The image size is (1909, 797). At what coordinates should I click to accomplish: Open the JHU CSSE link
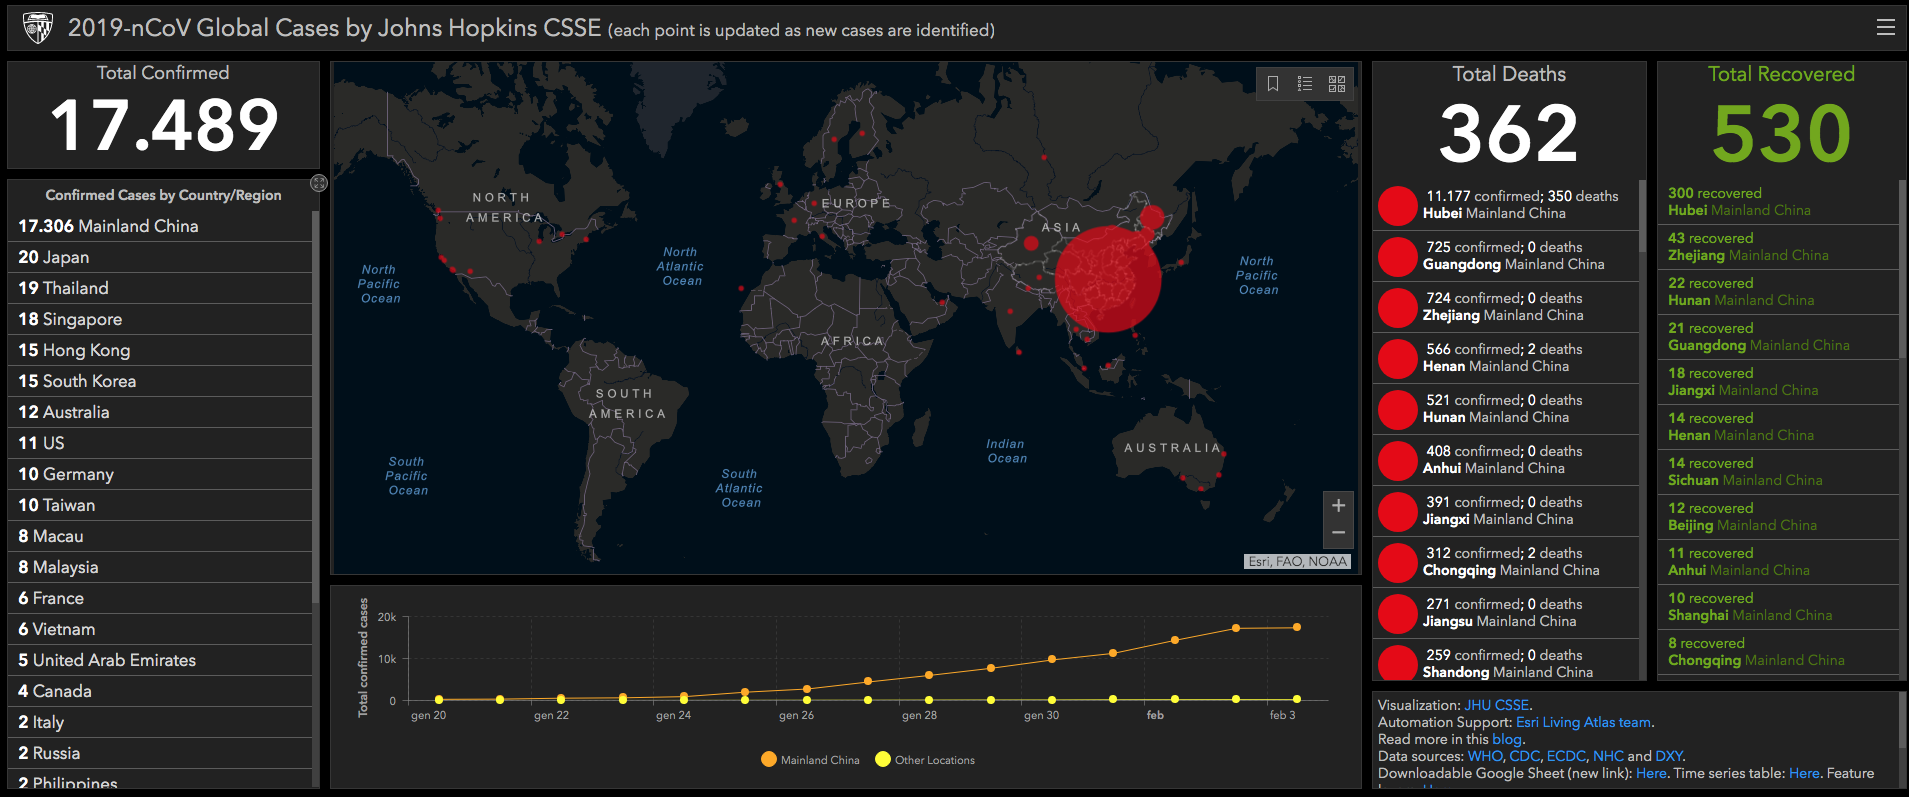point(1497,705)
